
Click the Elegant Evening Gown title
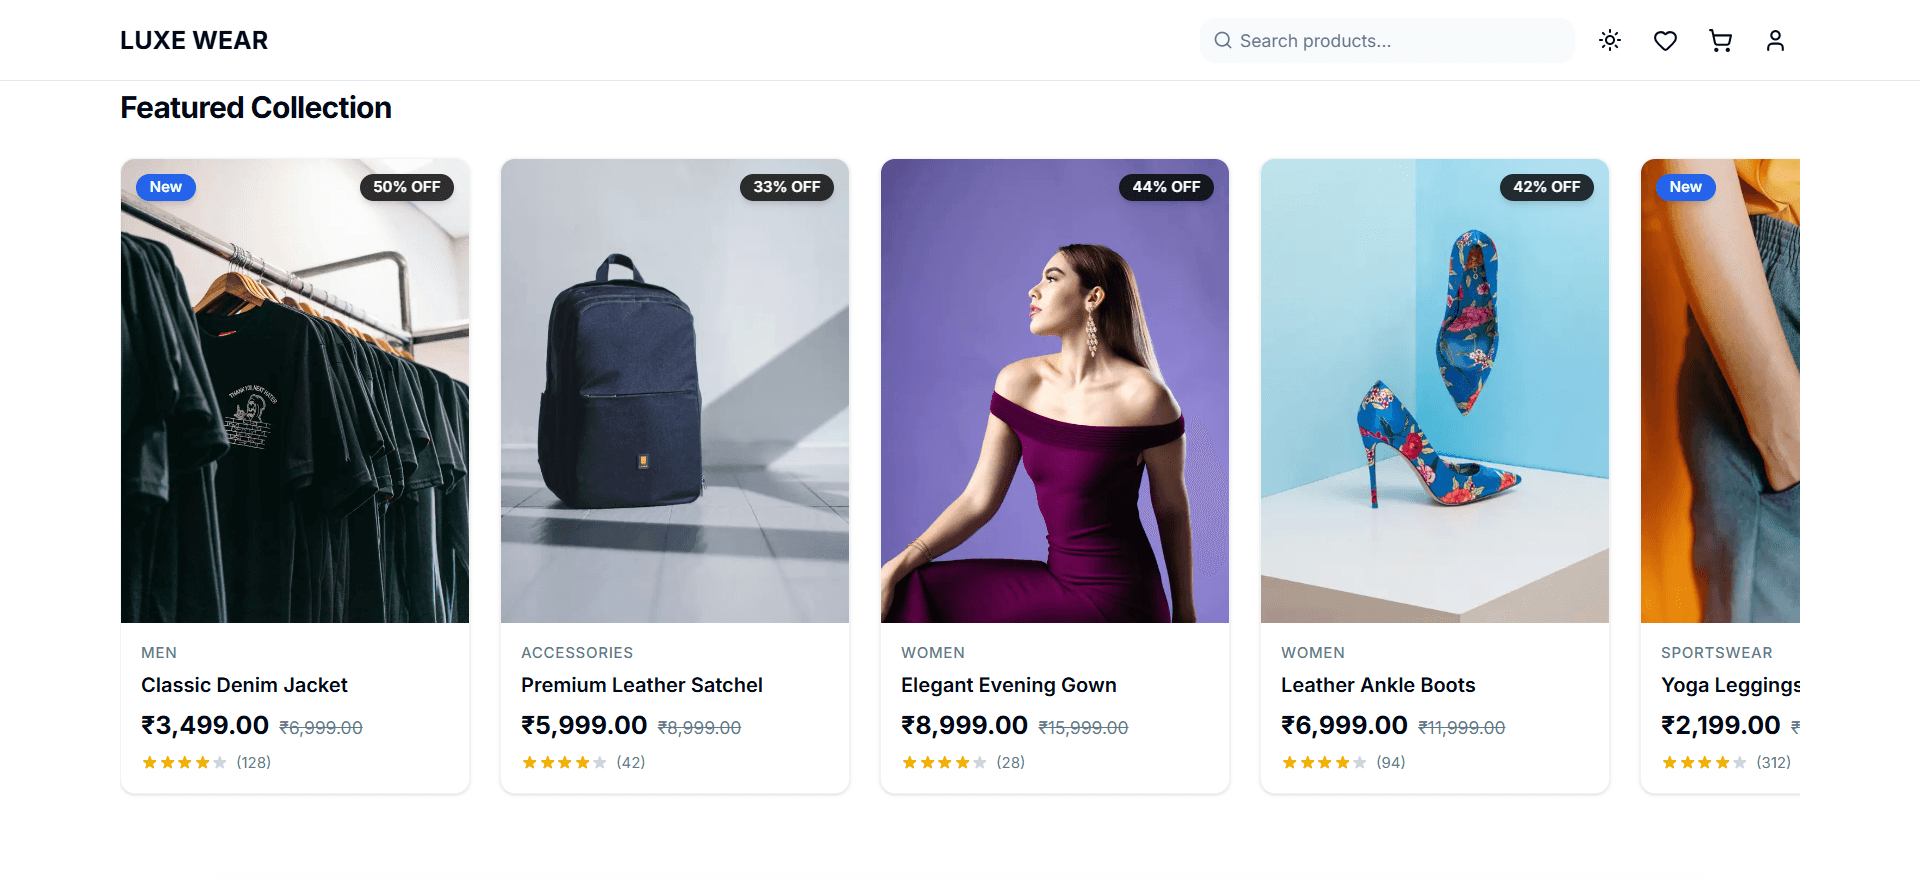tap(1008, 685)
